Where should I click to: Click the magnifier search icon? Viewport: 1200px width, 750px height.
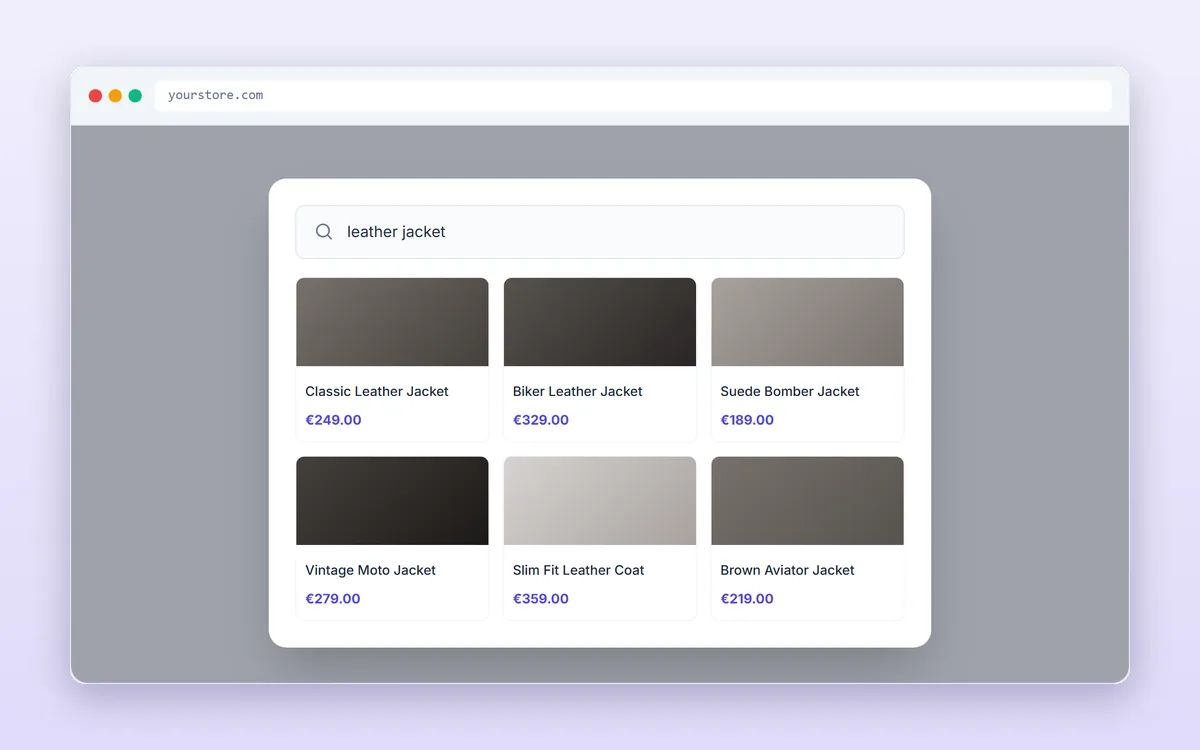[x=324, y=232]
